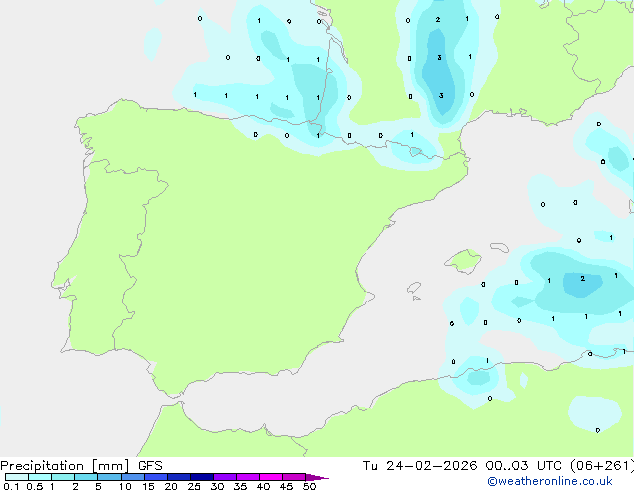634x490 pixels.
Task: Select the 1–2 mm legend color swatch
Action: (63, 477)
